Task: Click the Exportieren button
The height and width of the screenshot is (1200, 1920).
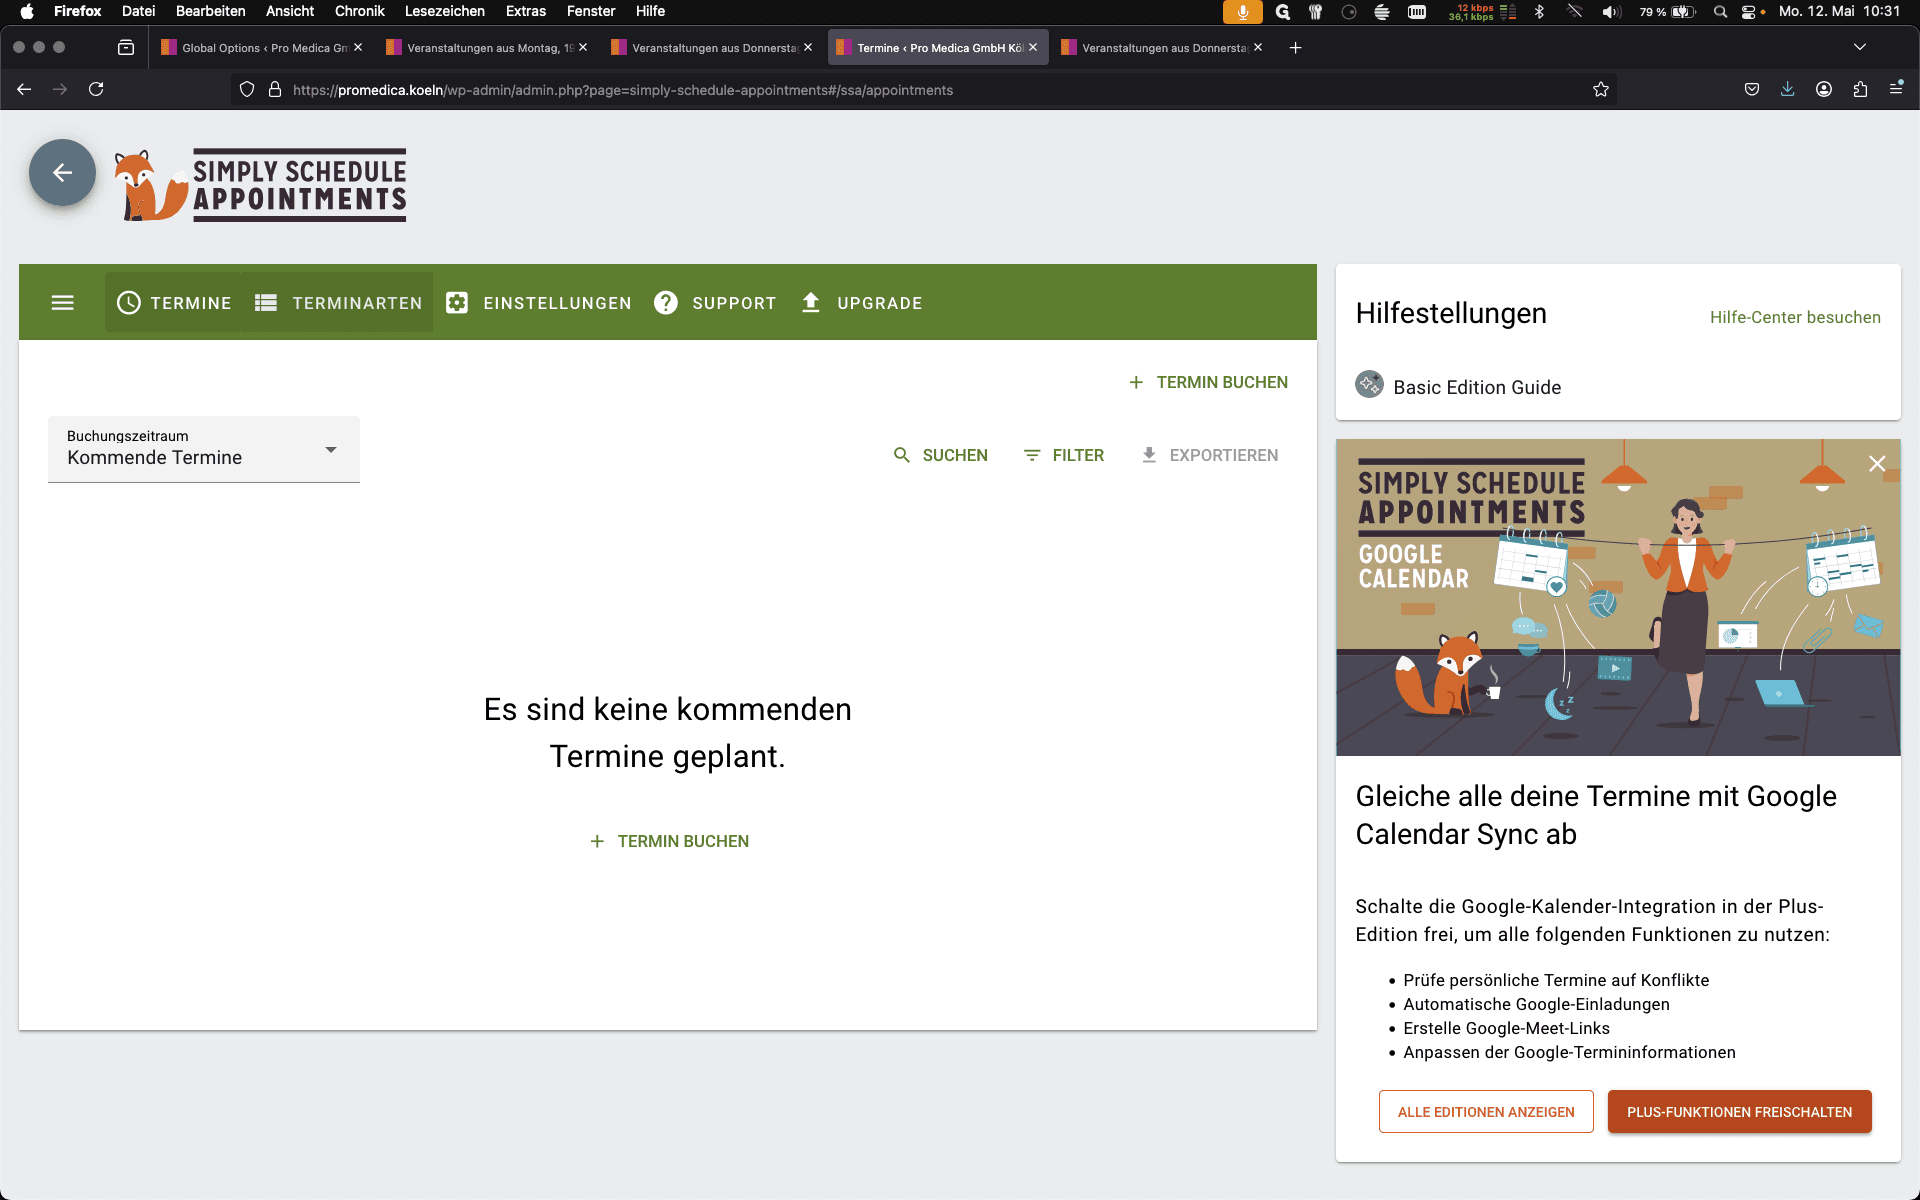Action: pyautogui.click(x=1210, y=455)
